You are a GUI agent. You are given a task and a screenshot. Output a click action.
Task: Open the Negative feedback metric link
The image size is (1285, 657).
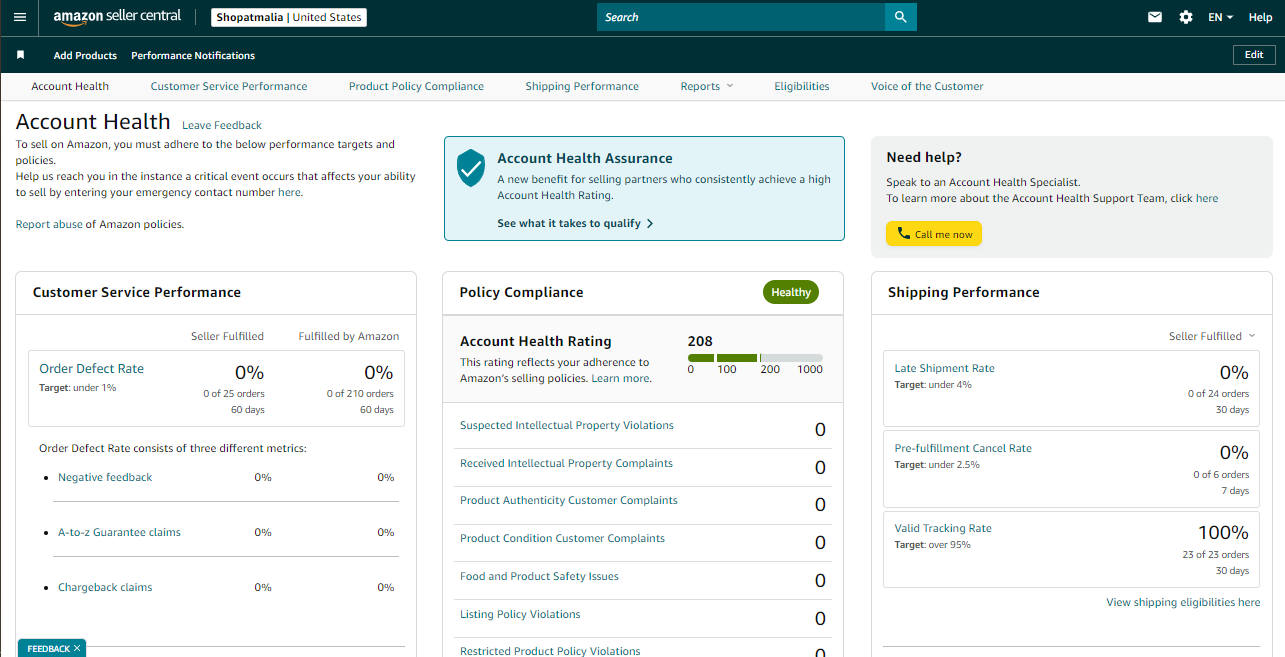[x=105, y=477]
